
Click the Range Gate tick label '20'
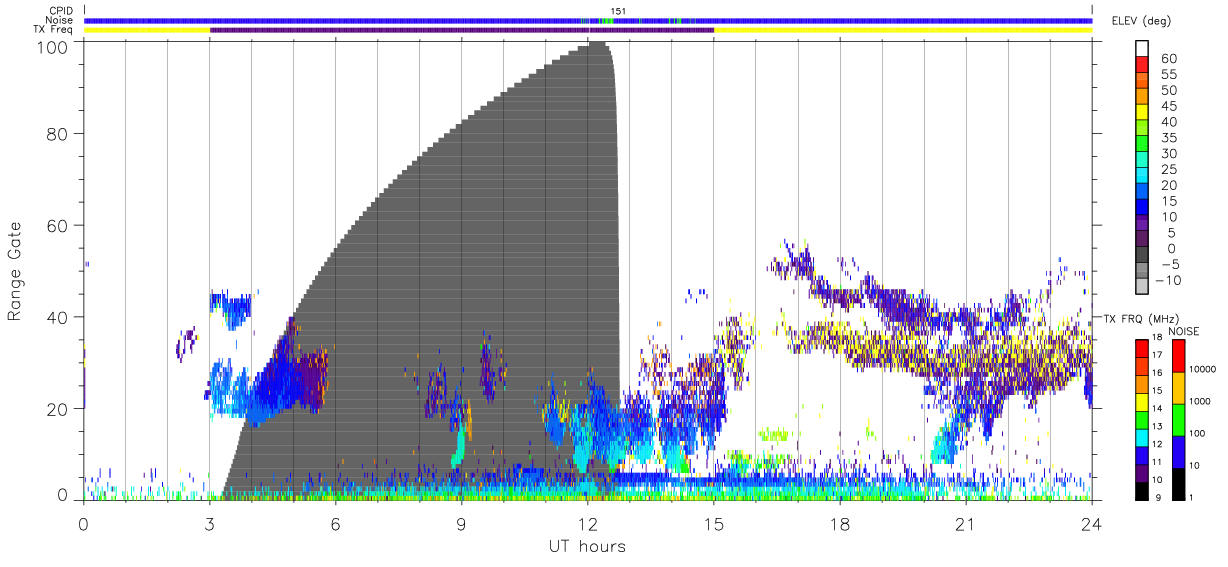pos(57,408)
